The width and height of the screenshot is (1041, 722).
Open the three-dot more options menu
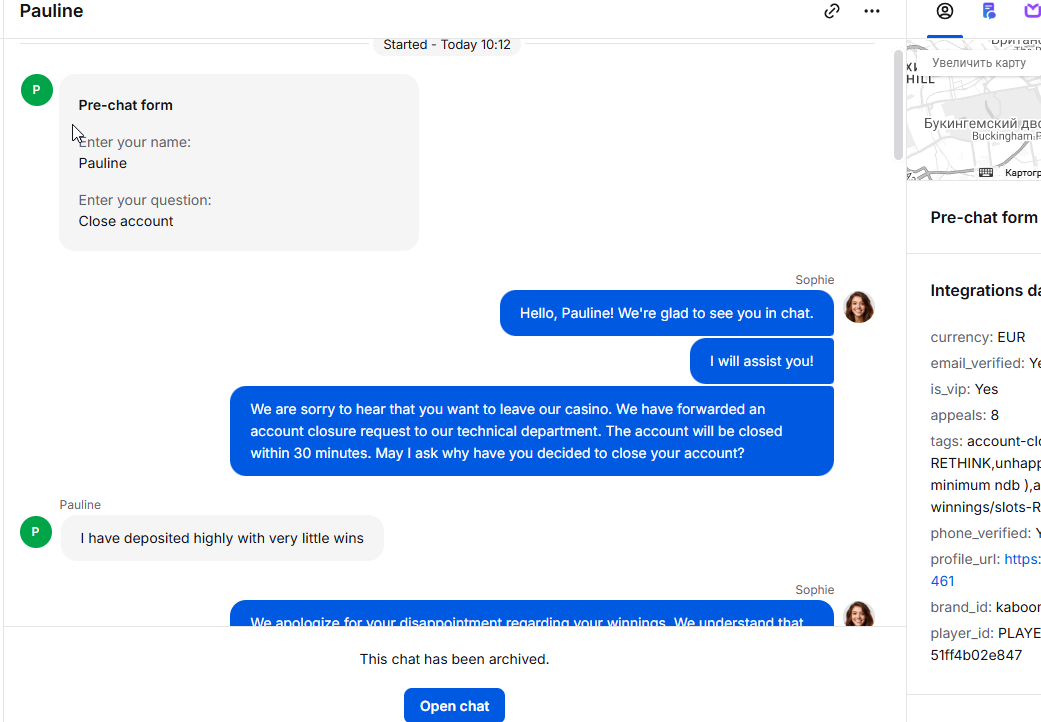click(x=872, y=11)
